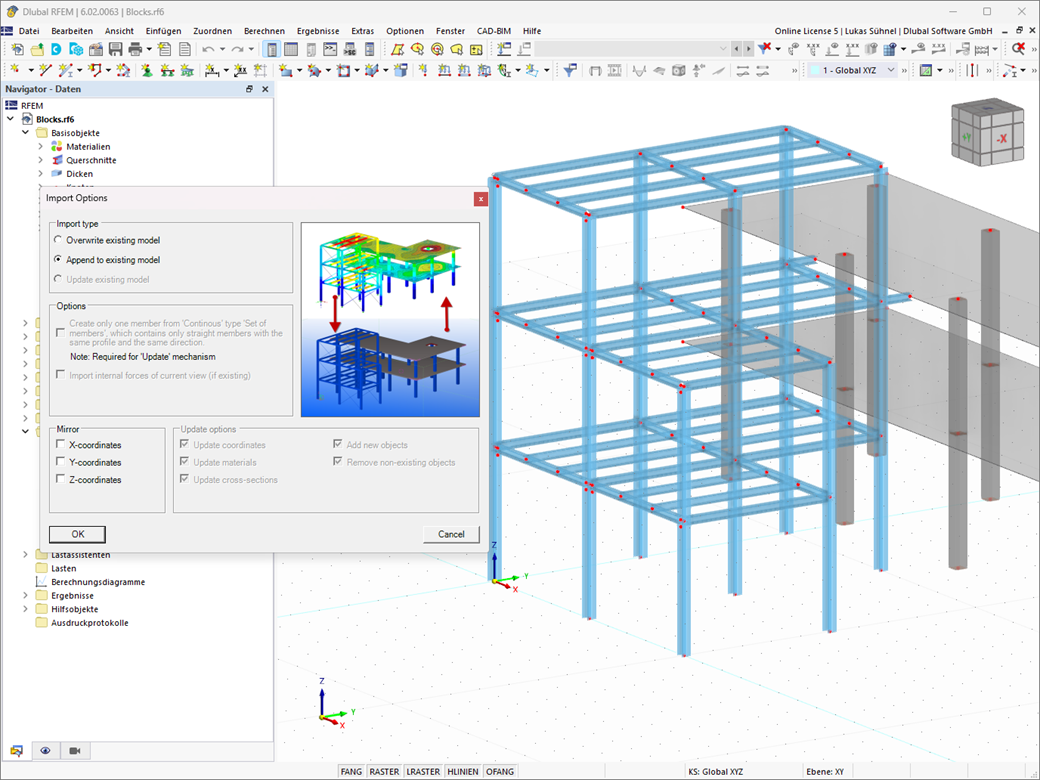Toggle FANG snap in status bar
1040x780 pixels.
point(351,771)
